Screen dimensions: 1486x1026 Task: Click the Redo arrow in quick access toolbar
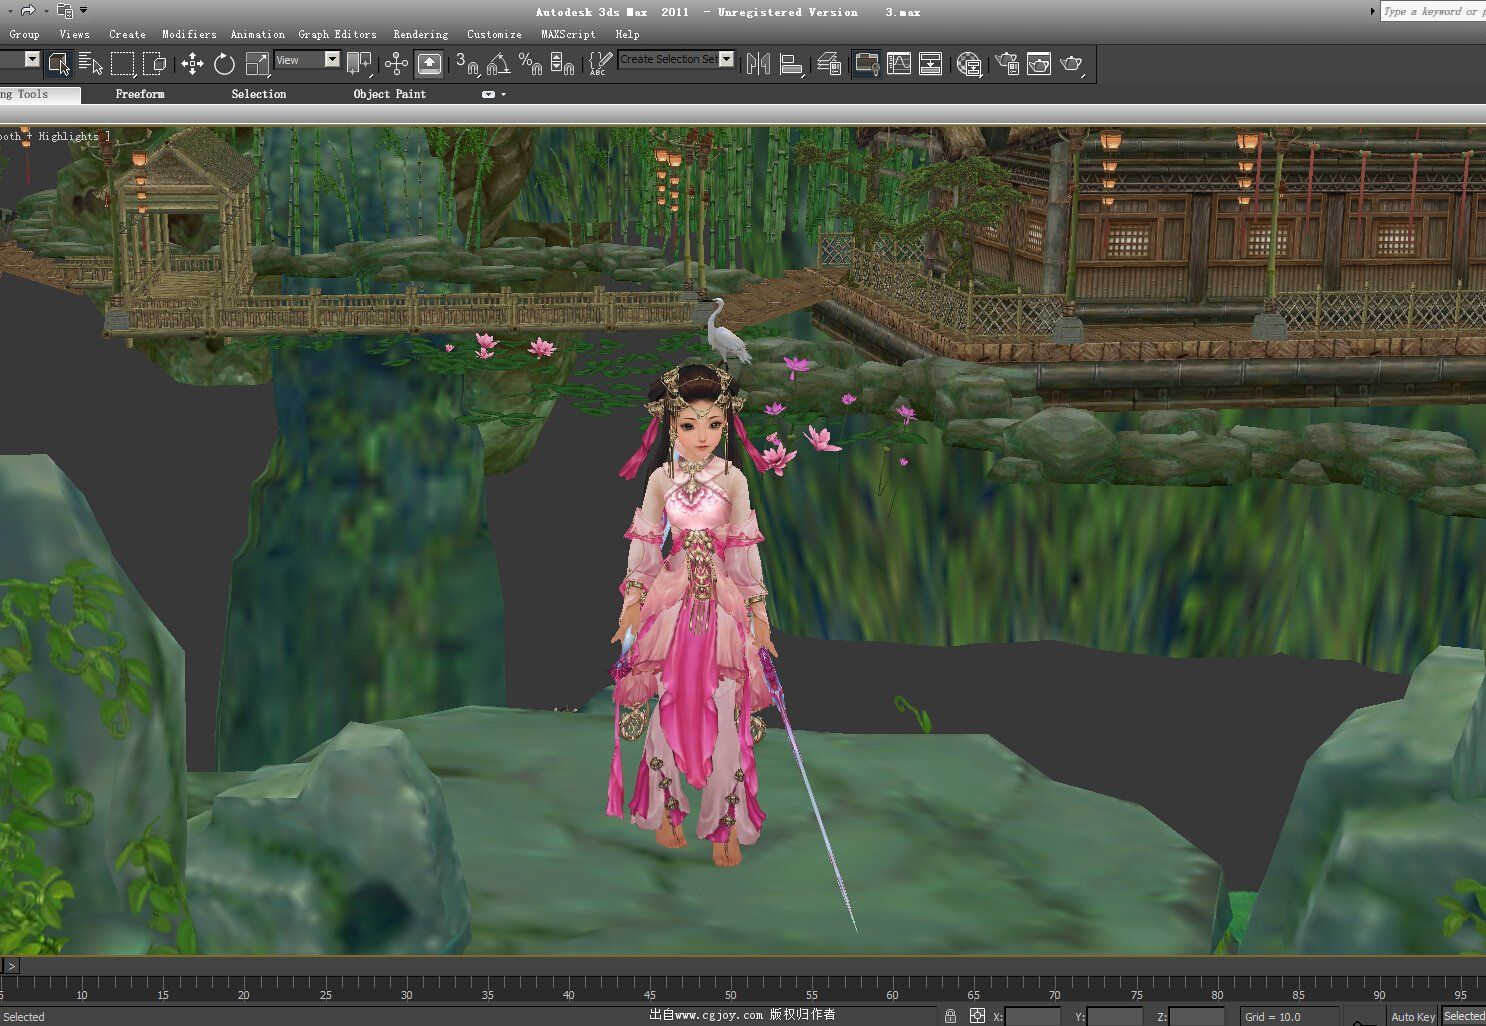(27, 10)
